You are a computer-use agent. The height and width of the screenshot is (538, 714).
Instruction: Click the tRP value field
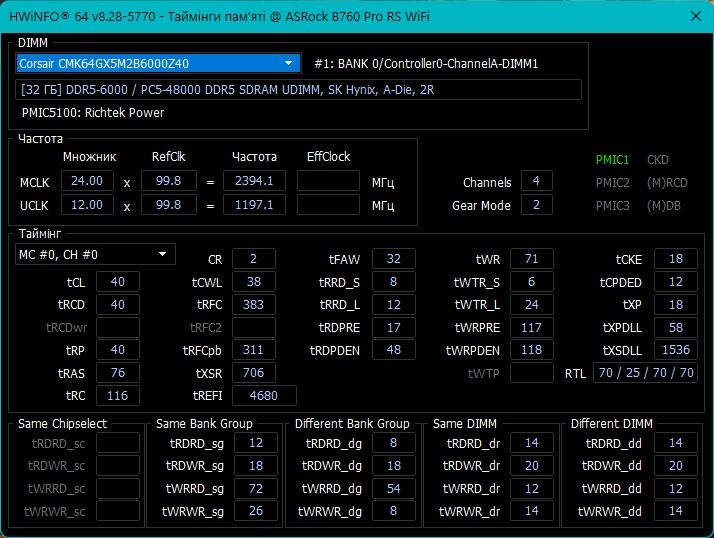pos(117,350)
